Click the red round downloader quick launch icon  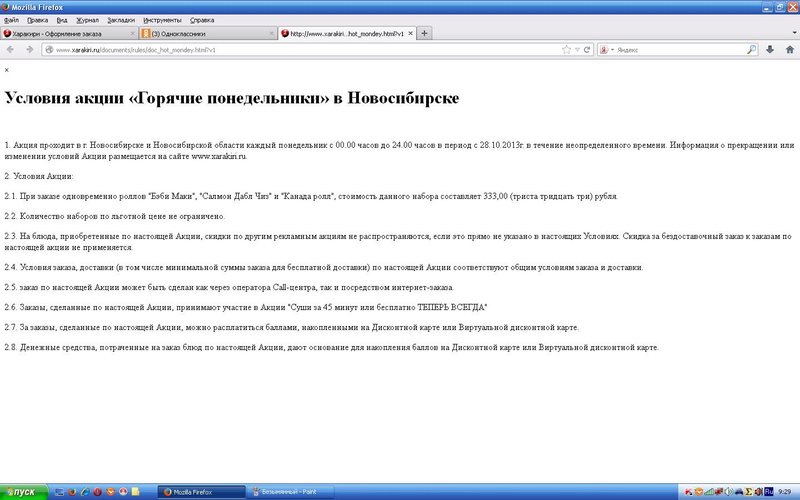pos(123,492)
